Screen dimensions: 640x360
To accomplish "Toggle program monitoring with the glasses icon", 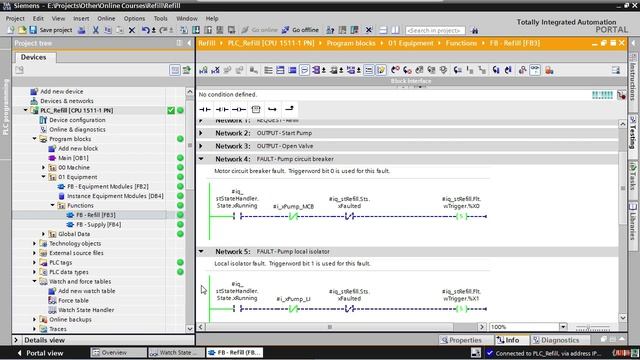I will (x=535, y=70).
